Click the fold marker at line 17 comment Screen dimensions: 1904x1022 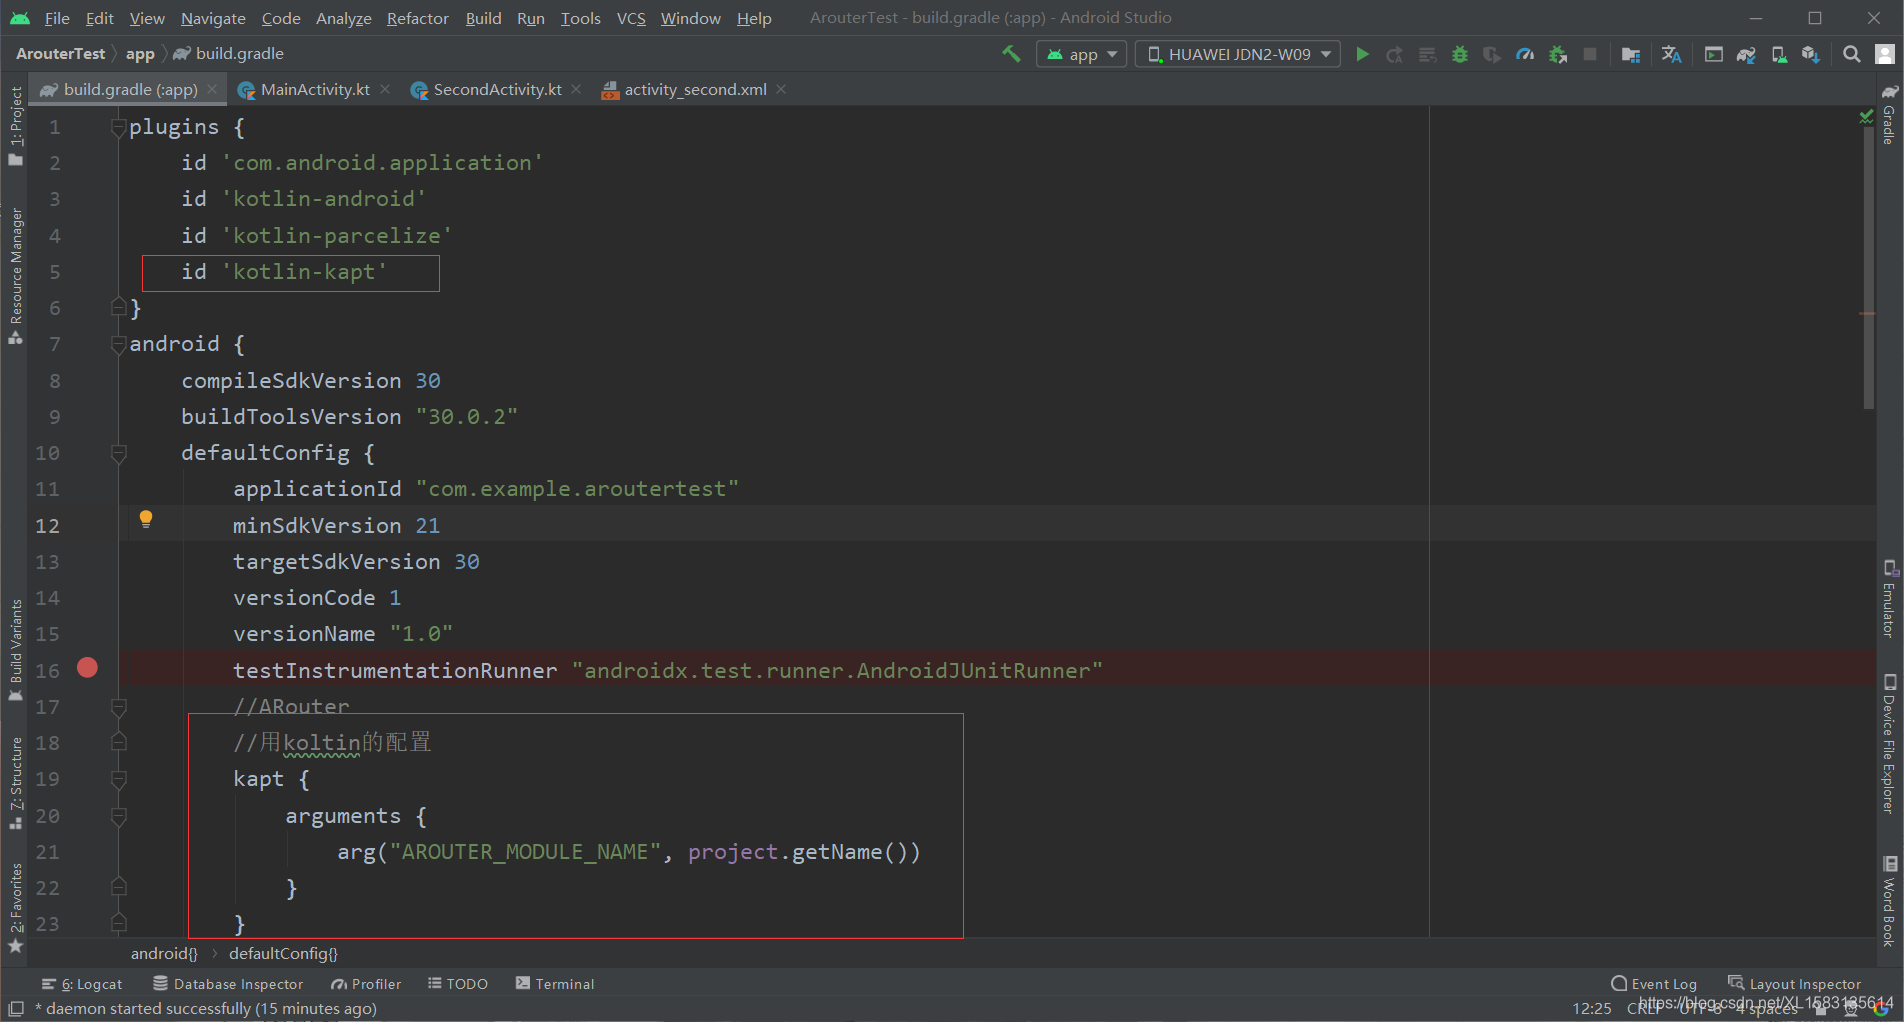119,707
